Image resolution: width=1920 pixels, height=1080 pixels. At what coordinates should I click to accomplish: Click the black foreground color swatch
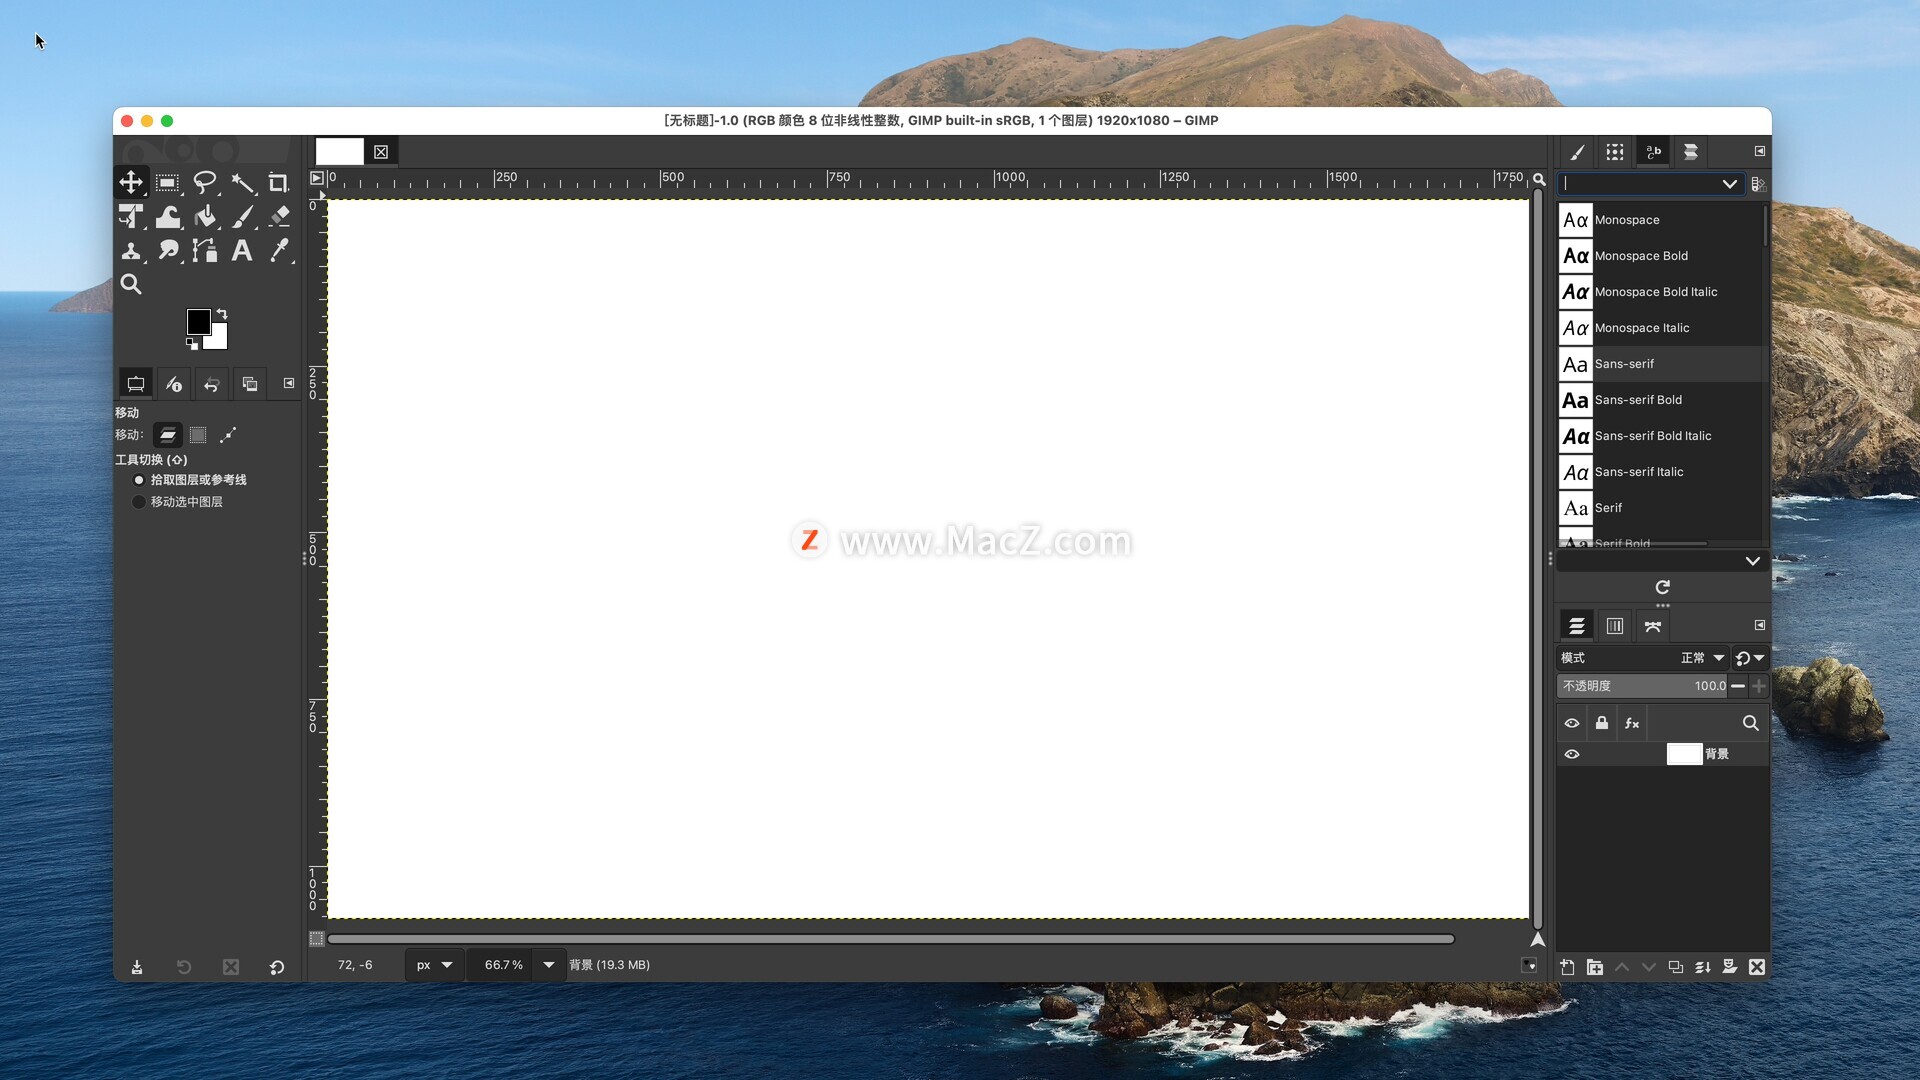click(x=198, y=321)
